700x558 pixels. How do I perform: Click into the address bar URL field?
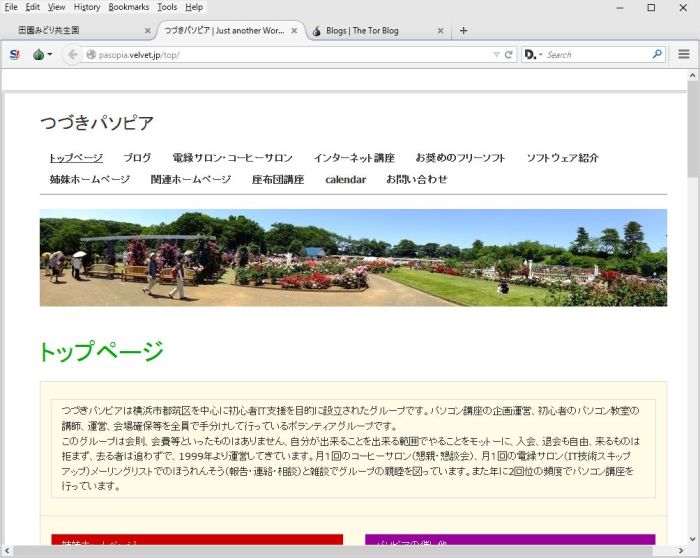pos(290,54)
